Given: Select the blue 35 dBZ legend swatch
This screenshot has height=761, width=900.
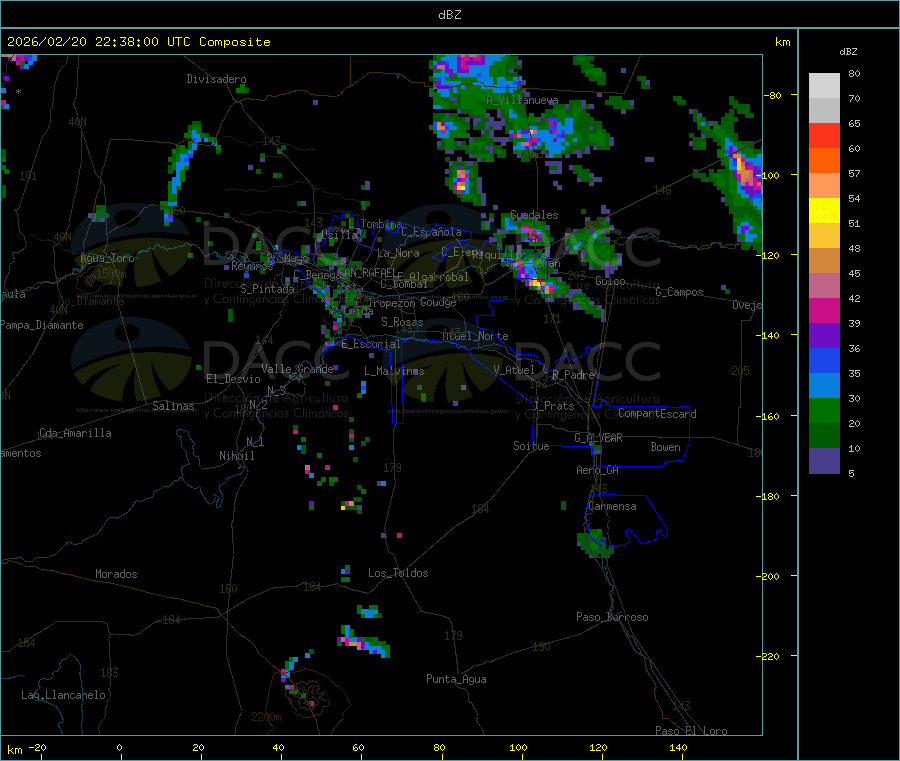Looking at the screenshot, I should click(824, 360).
